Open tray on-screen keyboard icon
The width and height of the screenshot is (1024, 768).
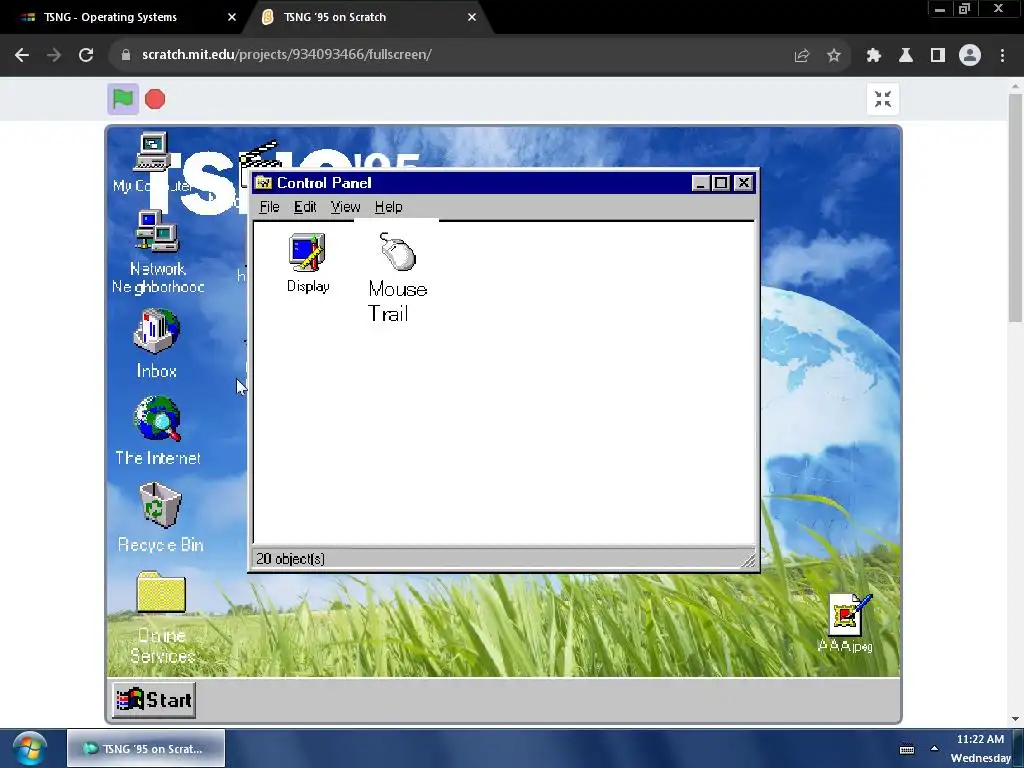tap(907, 749)
